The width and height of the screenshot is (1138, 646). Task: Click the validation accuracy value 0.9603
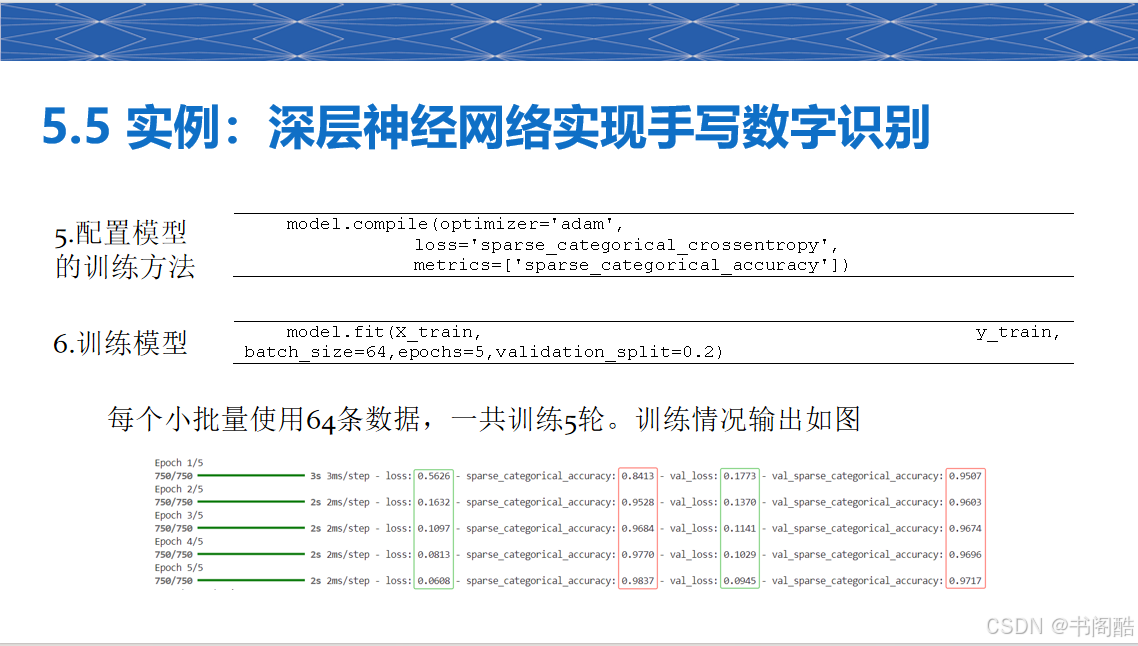pos(965,502)
